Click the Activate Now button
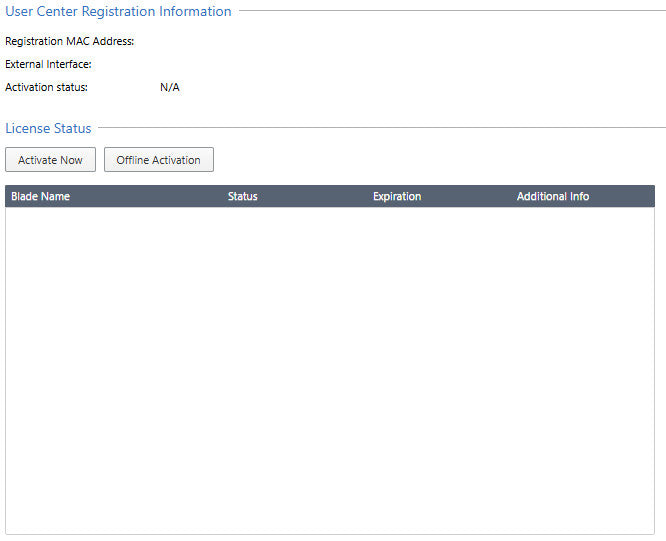The width and height of the screenshot is (666, 541). [50, 160]
